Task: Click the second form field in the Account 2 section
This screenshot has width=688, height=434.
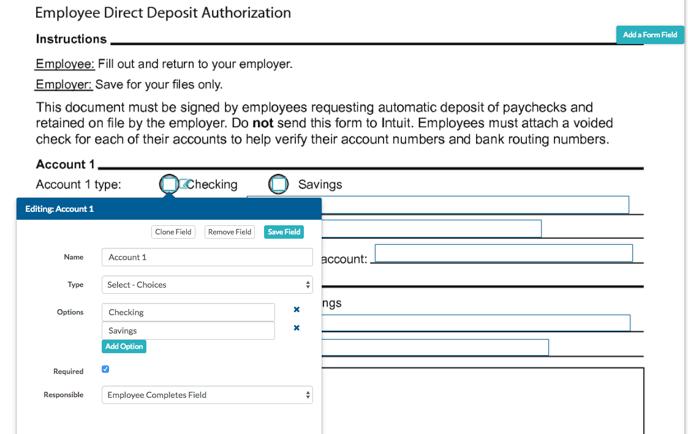Action: click(435, 347)
